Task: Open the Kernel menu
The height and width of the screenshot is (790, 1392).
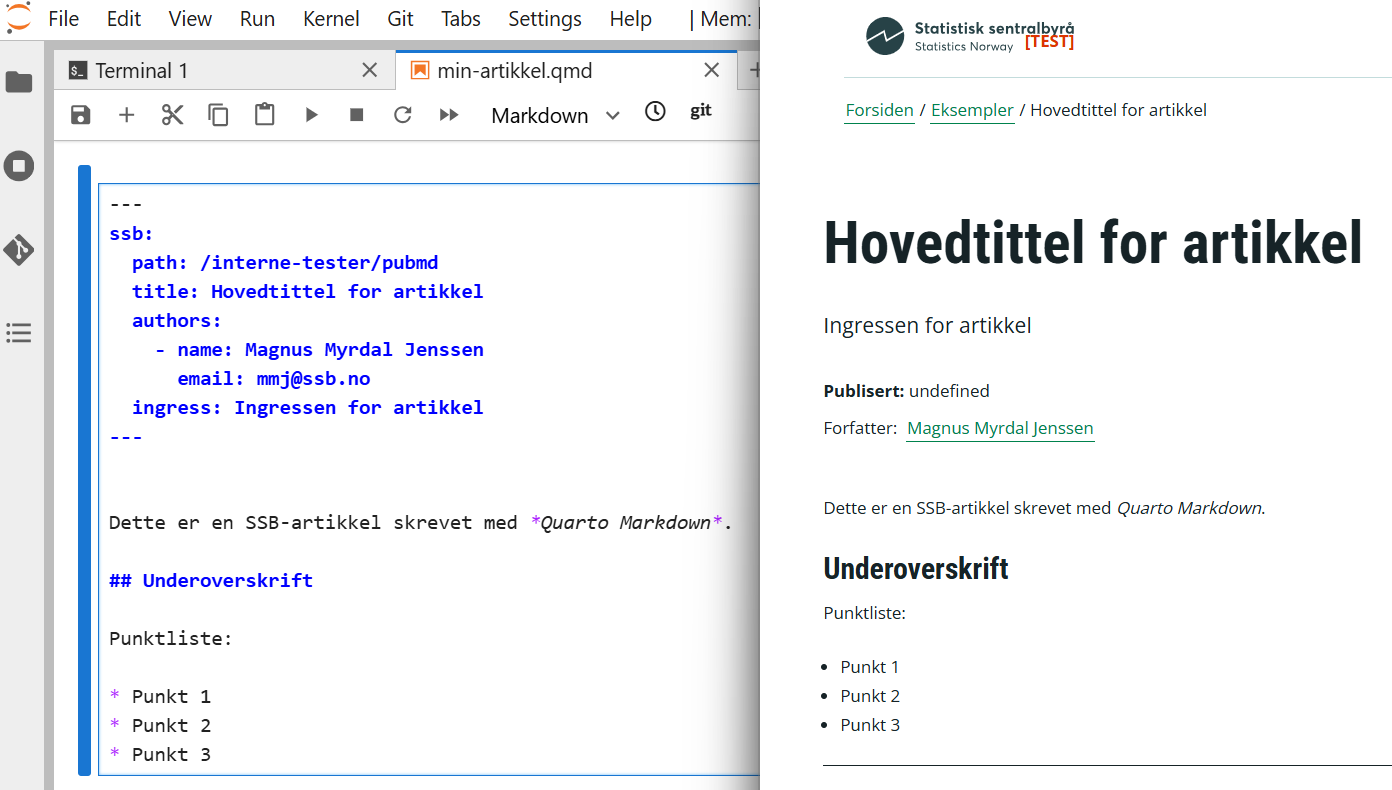Action: tap(330, 18)
